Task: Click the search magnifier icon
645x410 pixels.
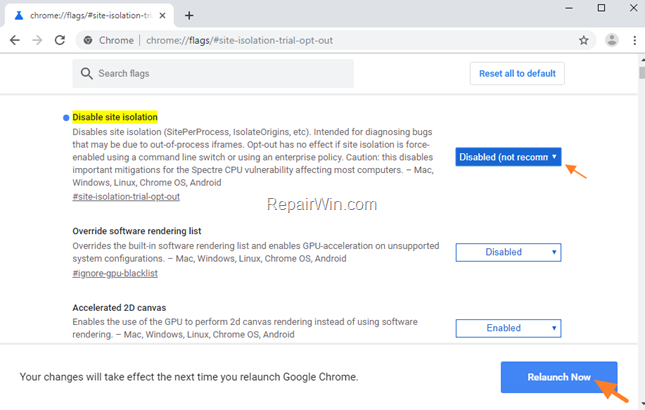Action: coord(86,74)
